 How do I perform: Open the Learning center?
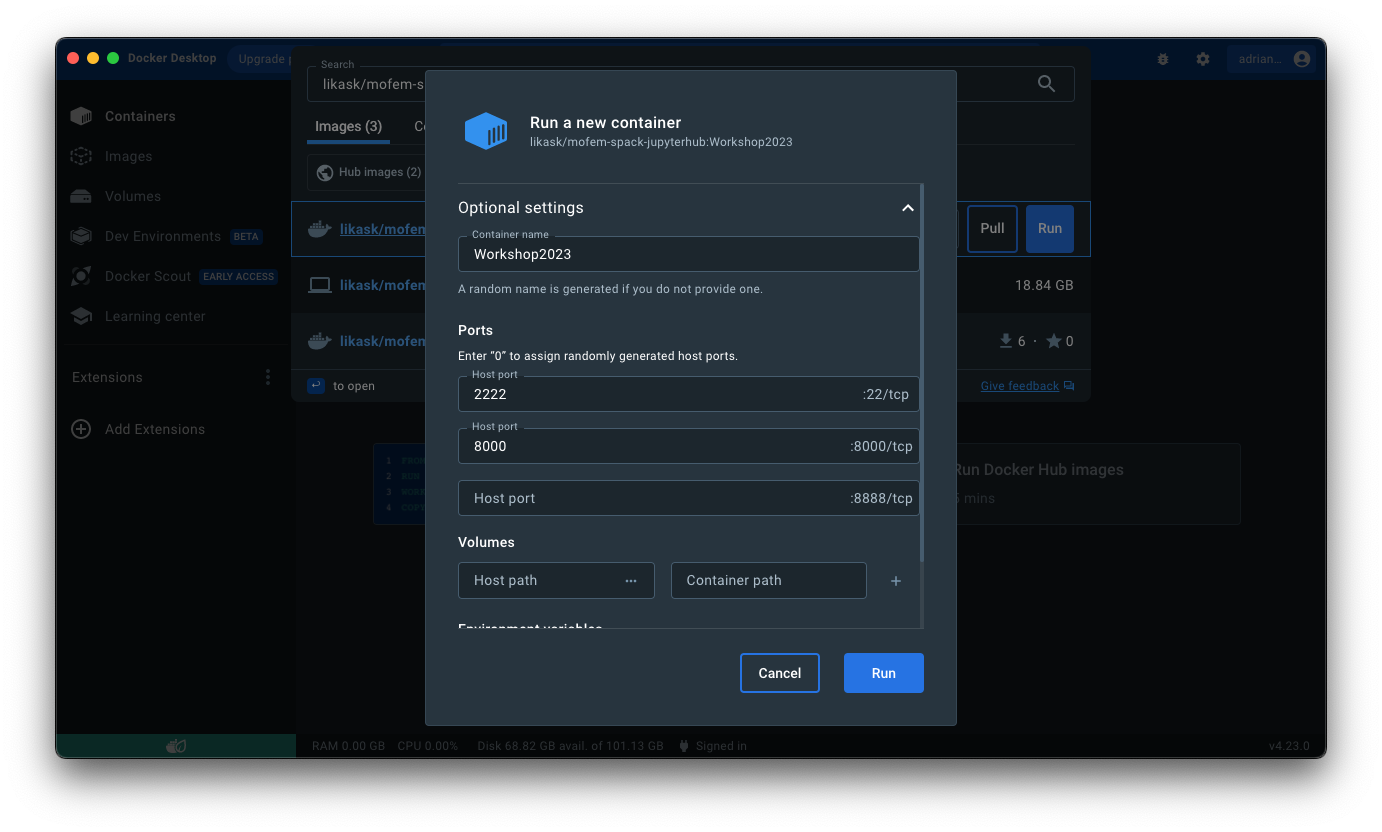pyautogui.click(x=81, y=316)
